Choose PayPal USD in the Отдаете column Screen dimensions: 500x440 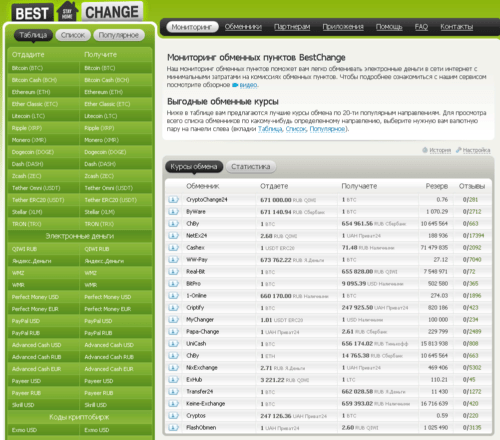[26, 321]
